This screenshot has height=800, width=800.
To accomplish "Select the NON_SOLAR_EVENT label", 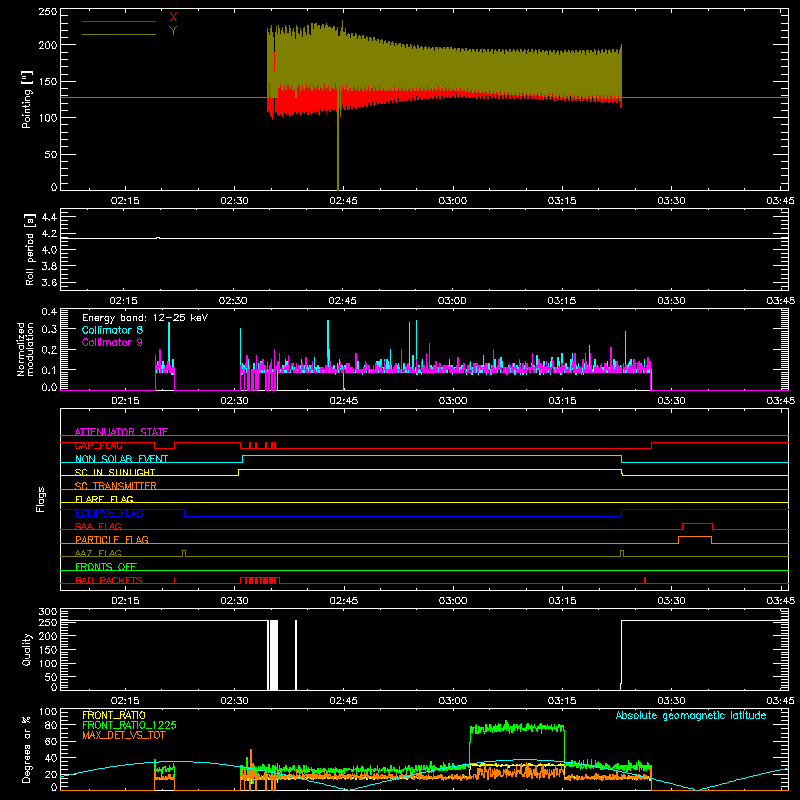I will pyautogui.click(x=121, y=459).
